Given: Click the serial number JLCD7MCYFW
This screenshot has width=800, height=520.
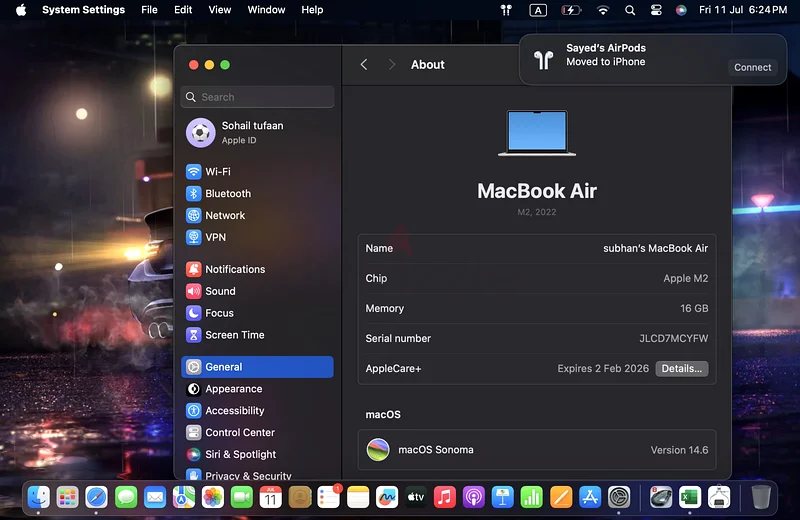Looking at the screenshot, I should (673, 338).
